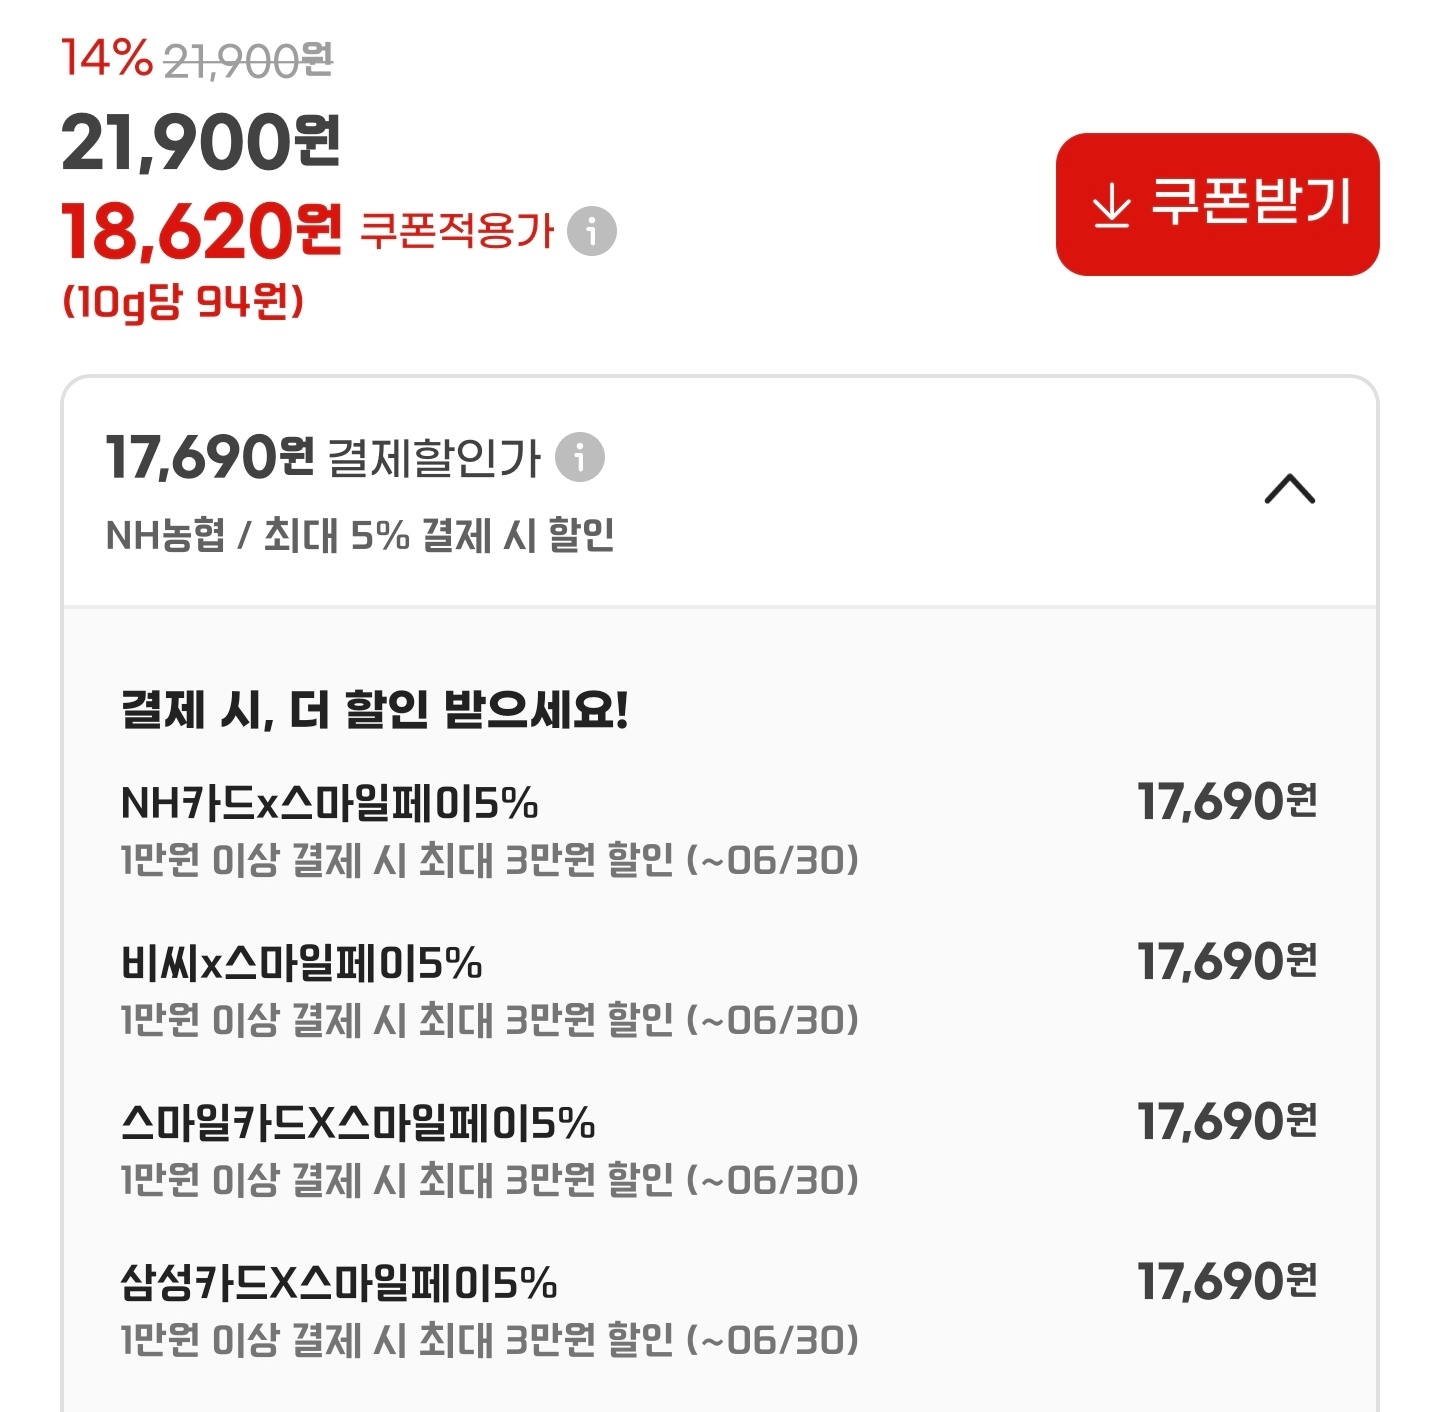Click the info icon beside 결제할인가
The image size is (1440, 1412).
pyautogui.click(x=578, y=458)
